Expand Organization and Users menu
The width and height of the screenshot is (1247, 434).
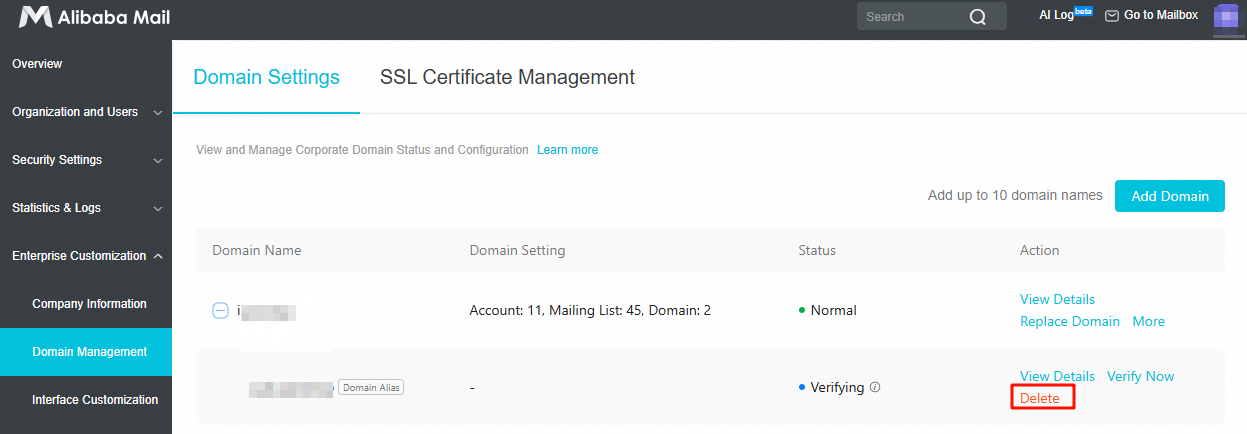(158, 113)
